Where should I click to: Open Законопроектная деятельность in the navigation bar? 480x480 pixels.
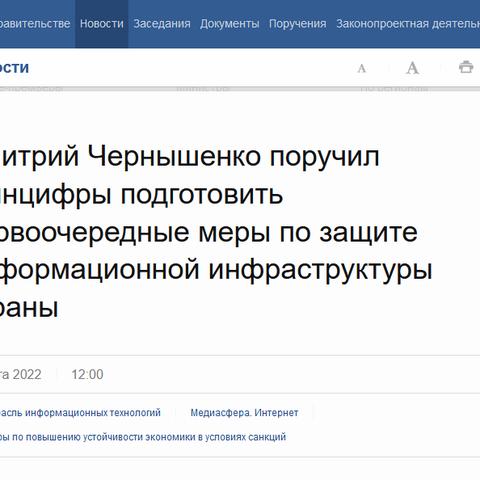click(408, 24)
